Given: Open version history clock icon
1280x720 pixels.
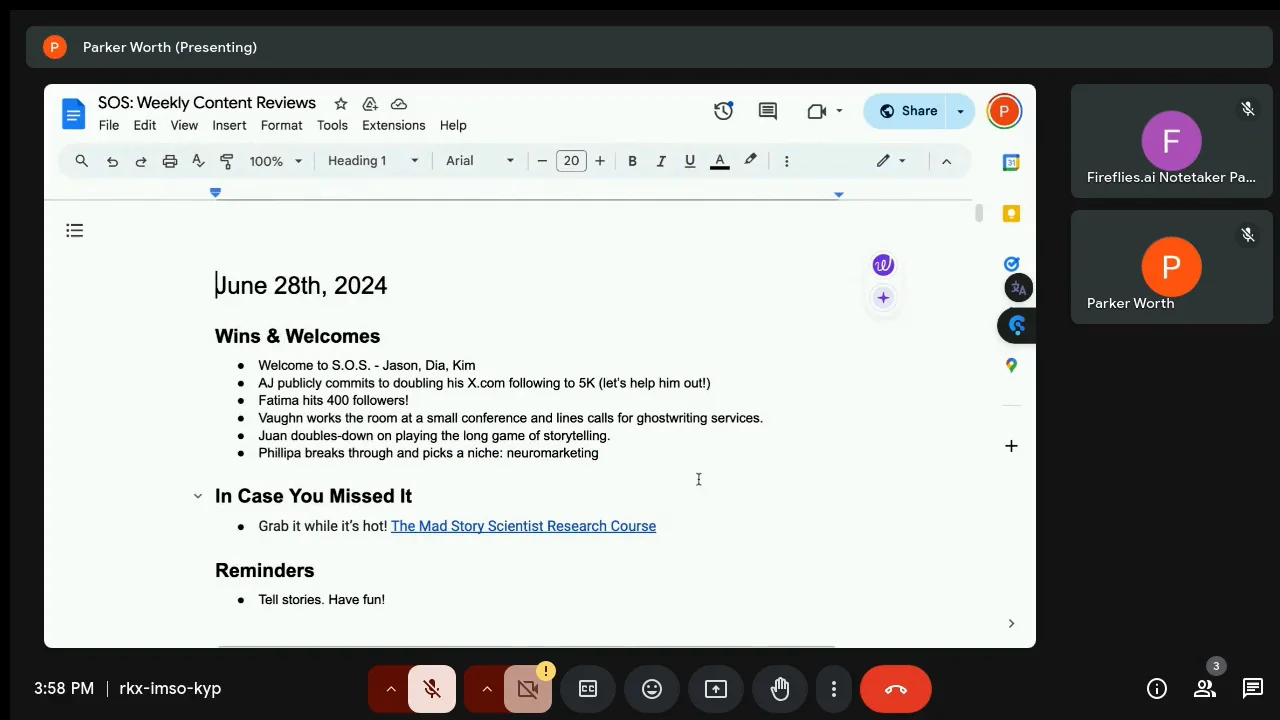Looking at the screenshot, I should coord(723,111).
